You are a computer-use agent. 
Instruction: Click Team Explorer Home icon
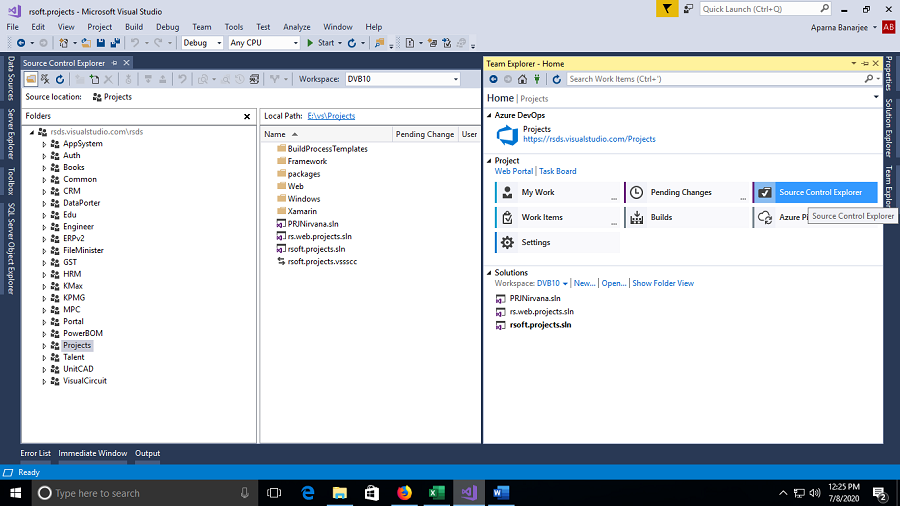click(x=522, y=79)
